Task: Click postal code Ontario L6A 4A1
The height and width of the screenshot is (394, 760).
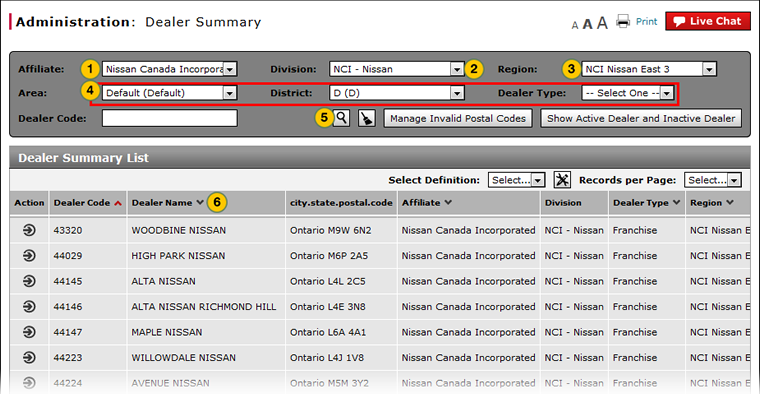Action: 328,332
